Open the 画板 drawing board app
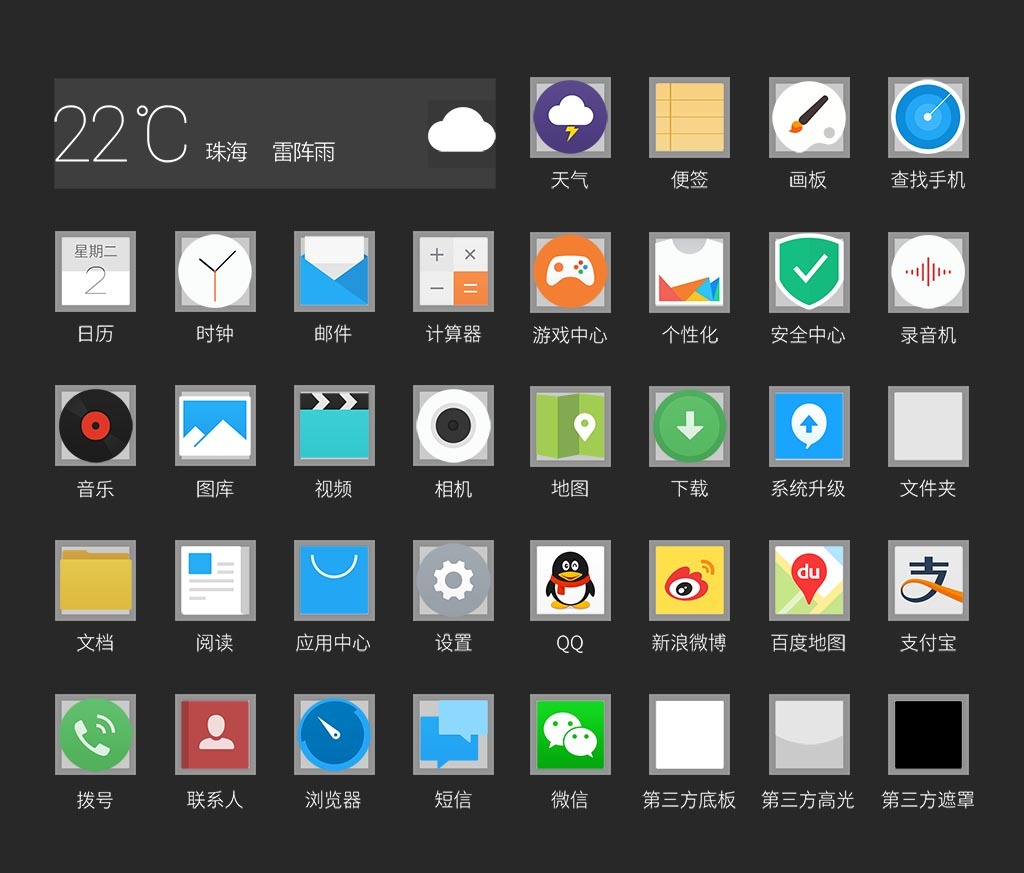1024x873 pixels. [808, 117]
